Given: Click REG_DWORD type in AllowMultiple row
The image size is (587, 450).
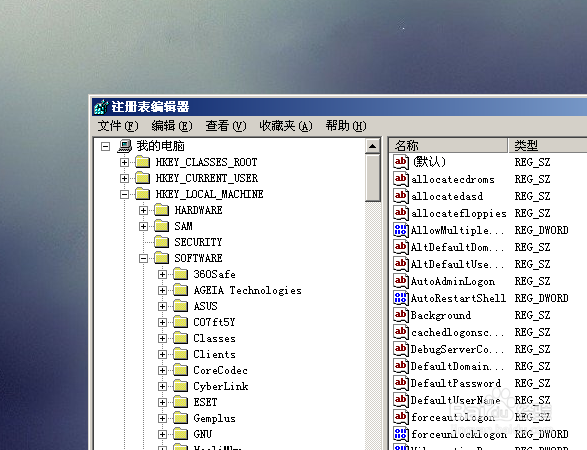Looking at the screenshot, I should point(541,230).
